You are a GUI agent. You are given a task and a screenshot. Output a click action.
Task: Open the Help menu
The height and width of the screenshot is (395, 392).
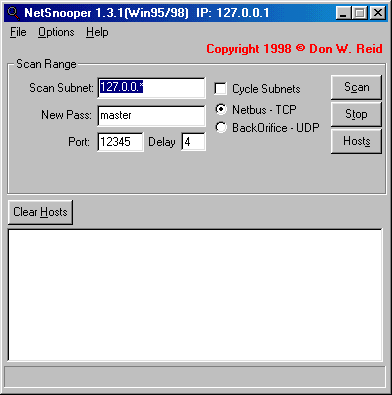(97, 32)
